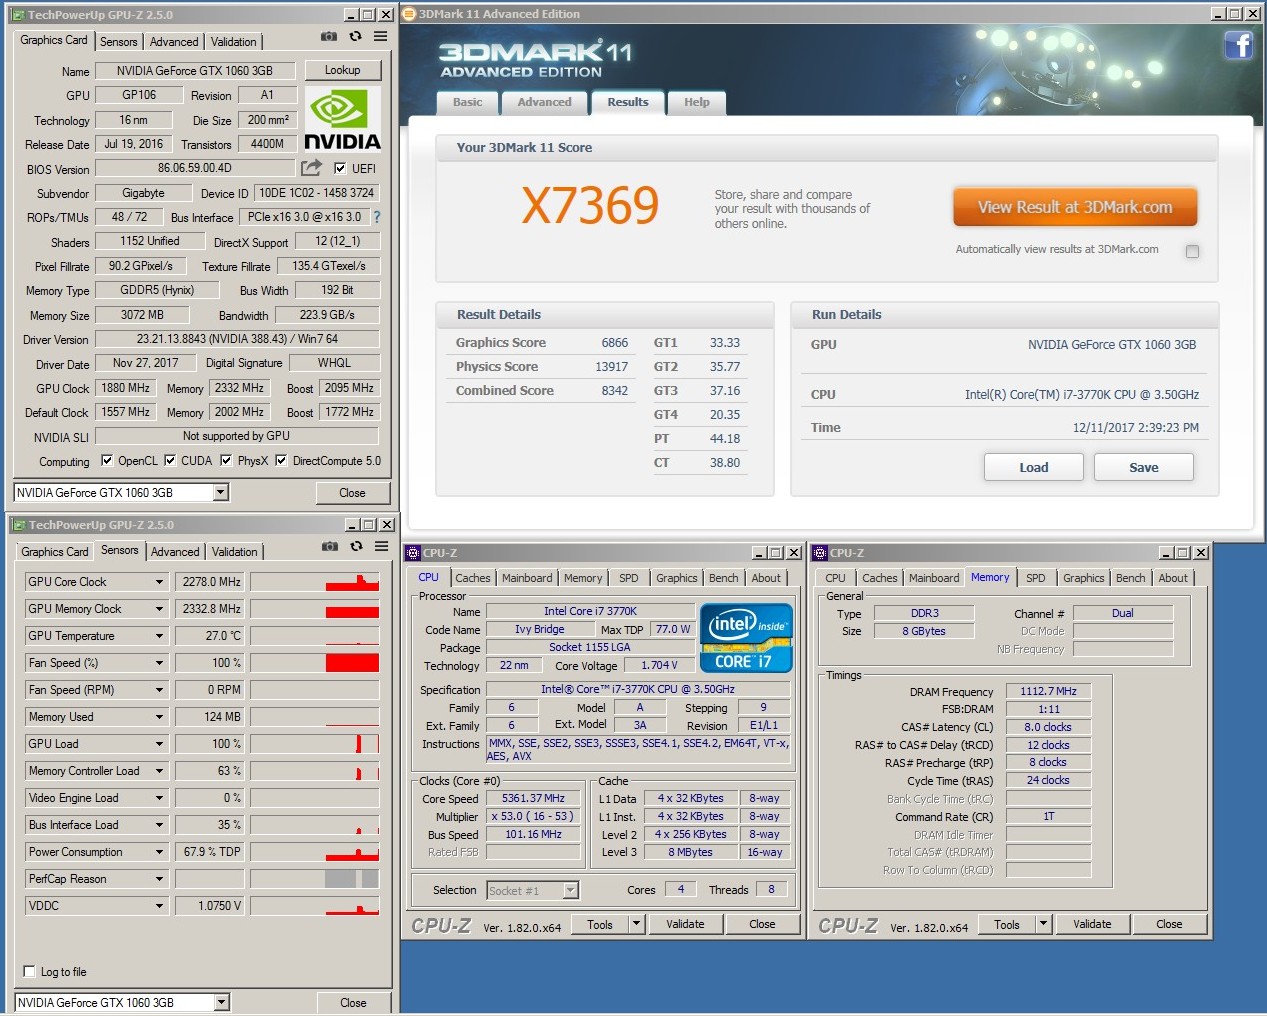Switch to SPD tab in CPU-Z Memory window
Image resolution: width=1267 pixels, height=1016 pixels.
pyautogui.click(x=1036, y=578)
